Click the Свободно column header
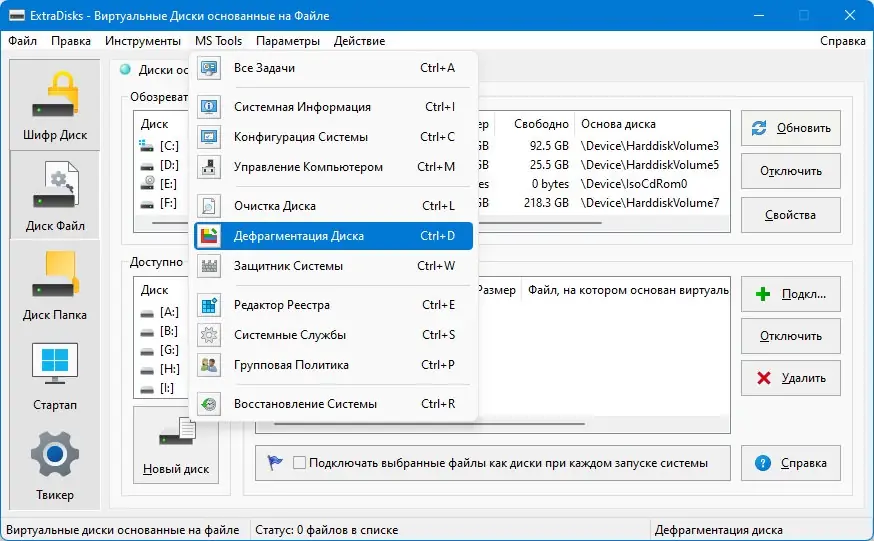The image size is (874, 541). point(541,124)
